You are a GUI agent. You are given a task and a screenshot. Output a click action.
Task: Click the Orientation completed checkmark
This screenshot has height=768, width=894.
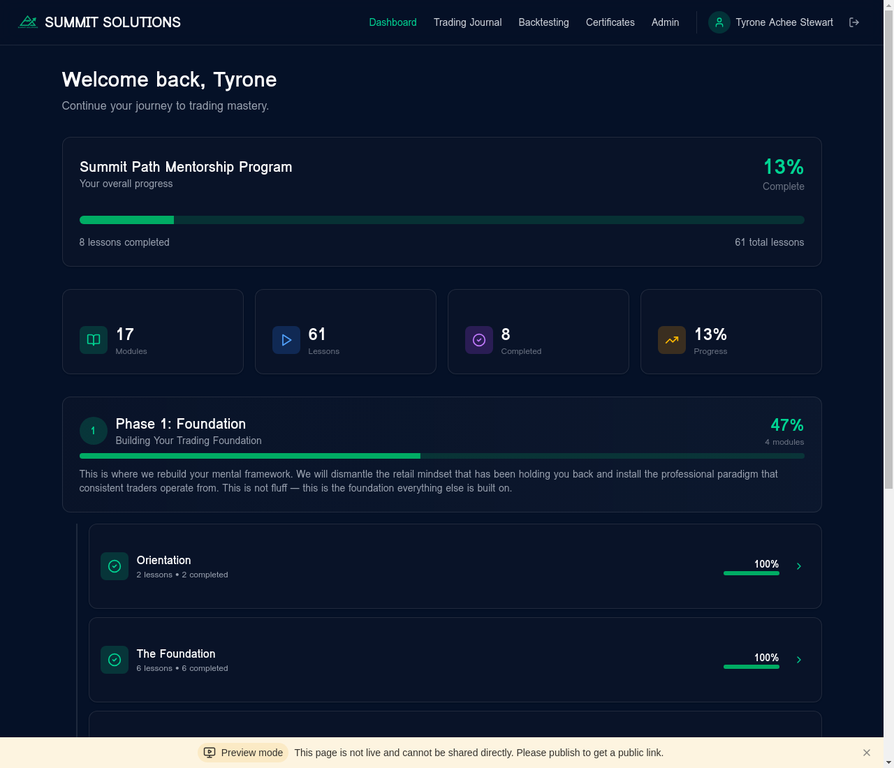click(x=114, y=565)
